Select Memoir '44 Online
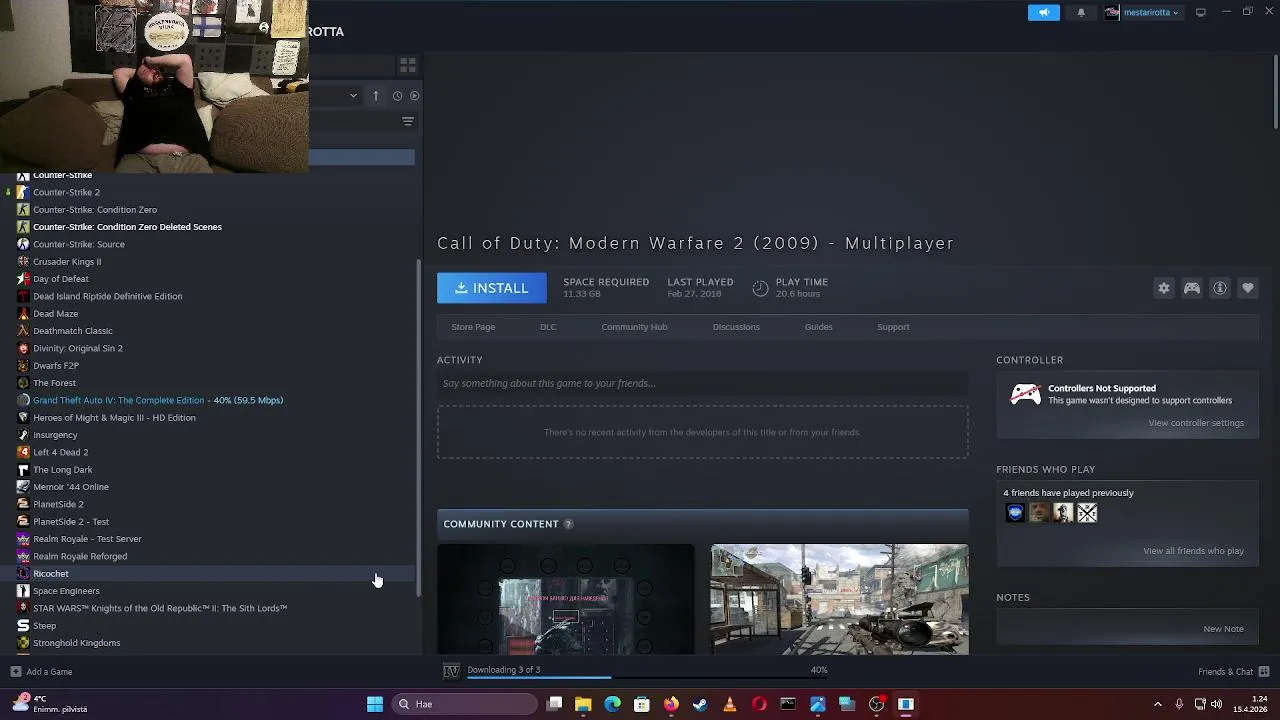Screen dimensions: 1280x720 tap(70, 487)
